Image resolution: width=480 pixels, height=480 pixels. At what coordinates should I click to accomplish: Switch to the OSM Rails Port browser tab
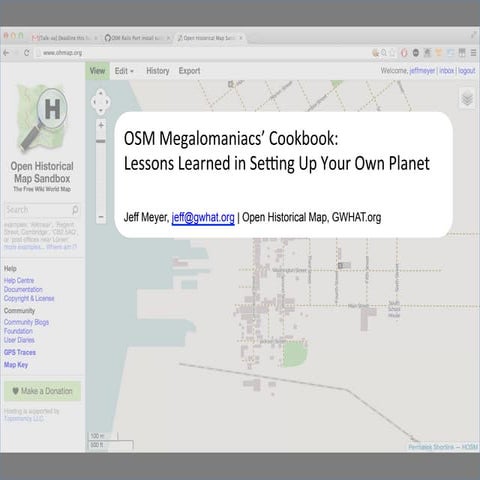click(137, 38)
